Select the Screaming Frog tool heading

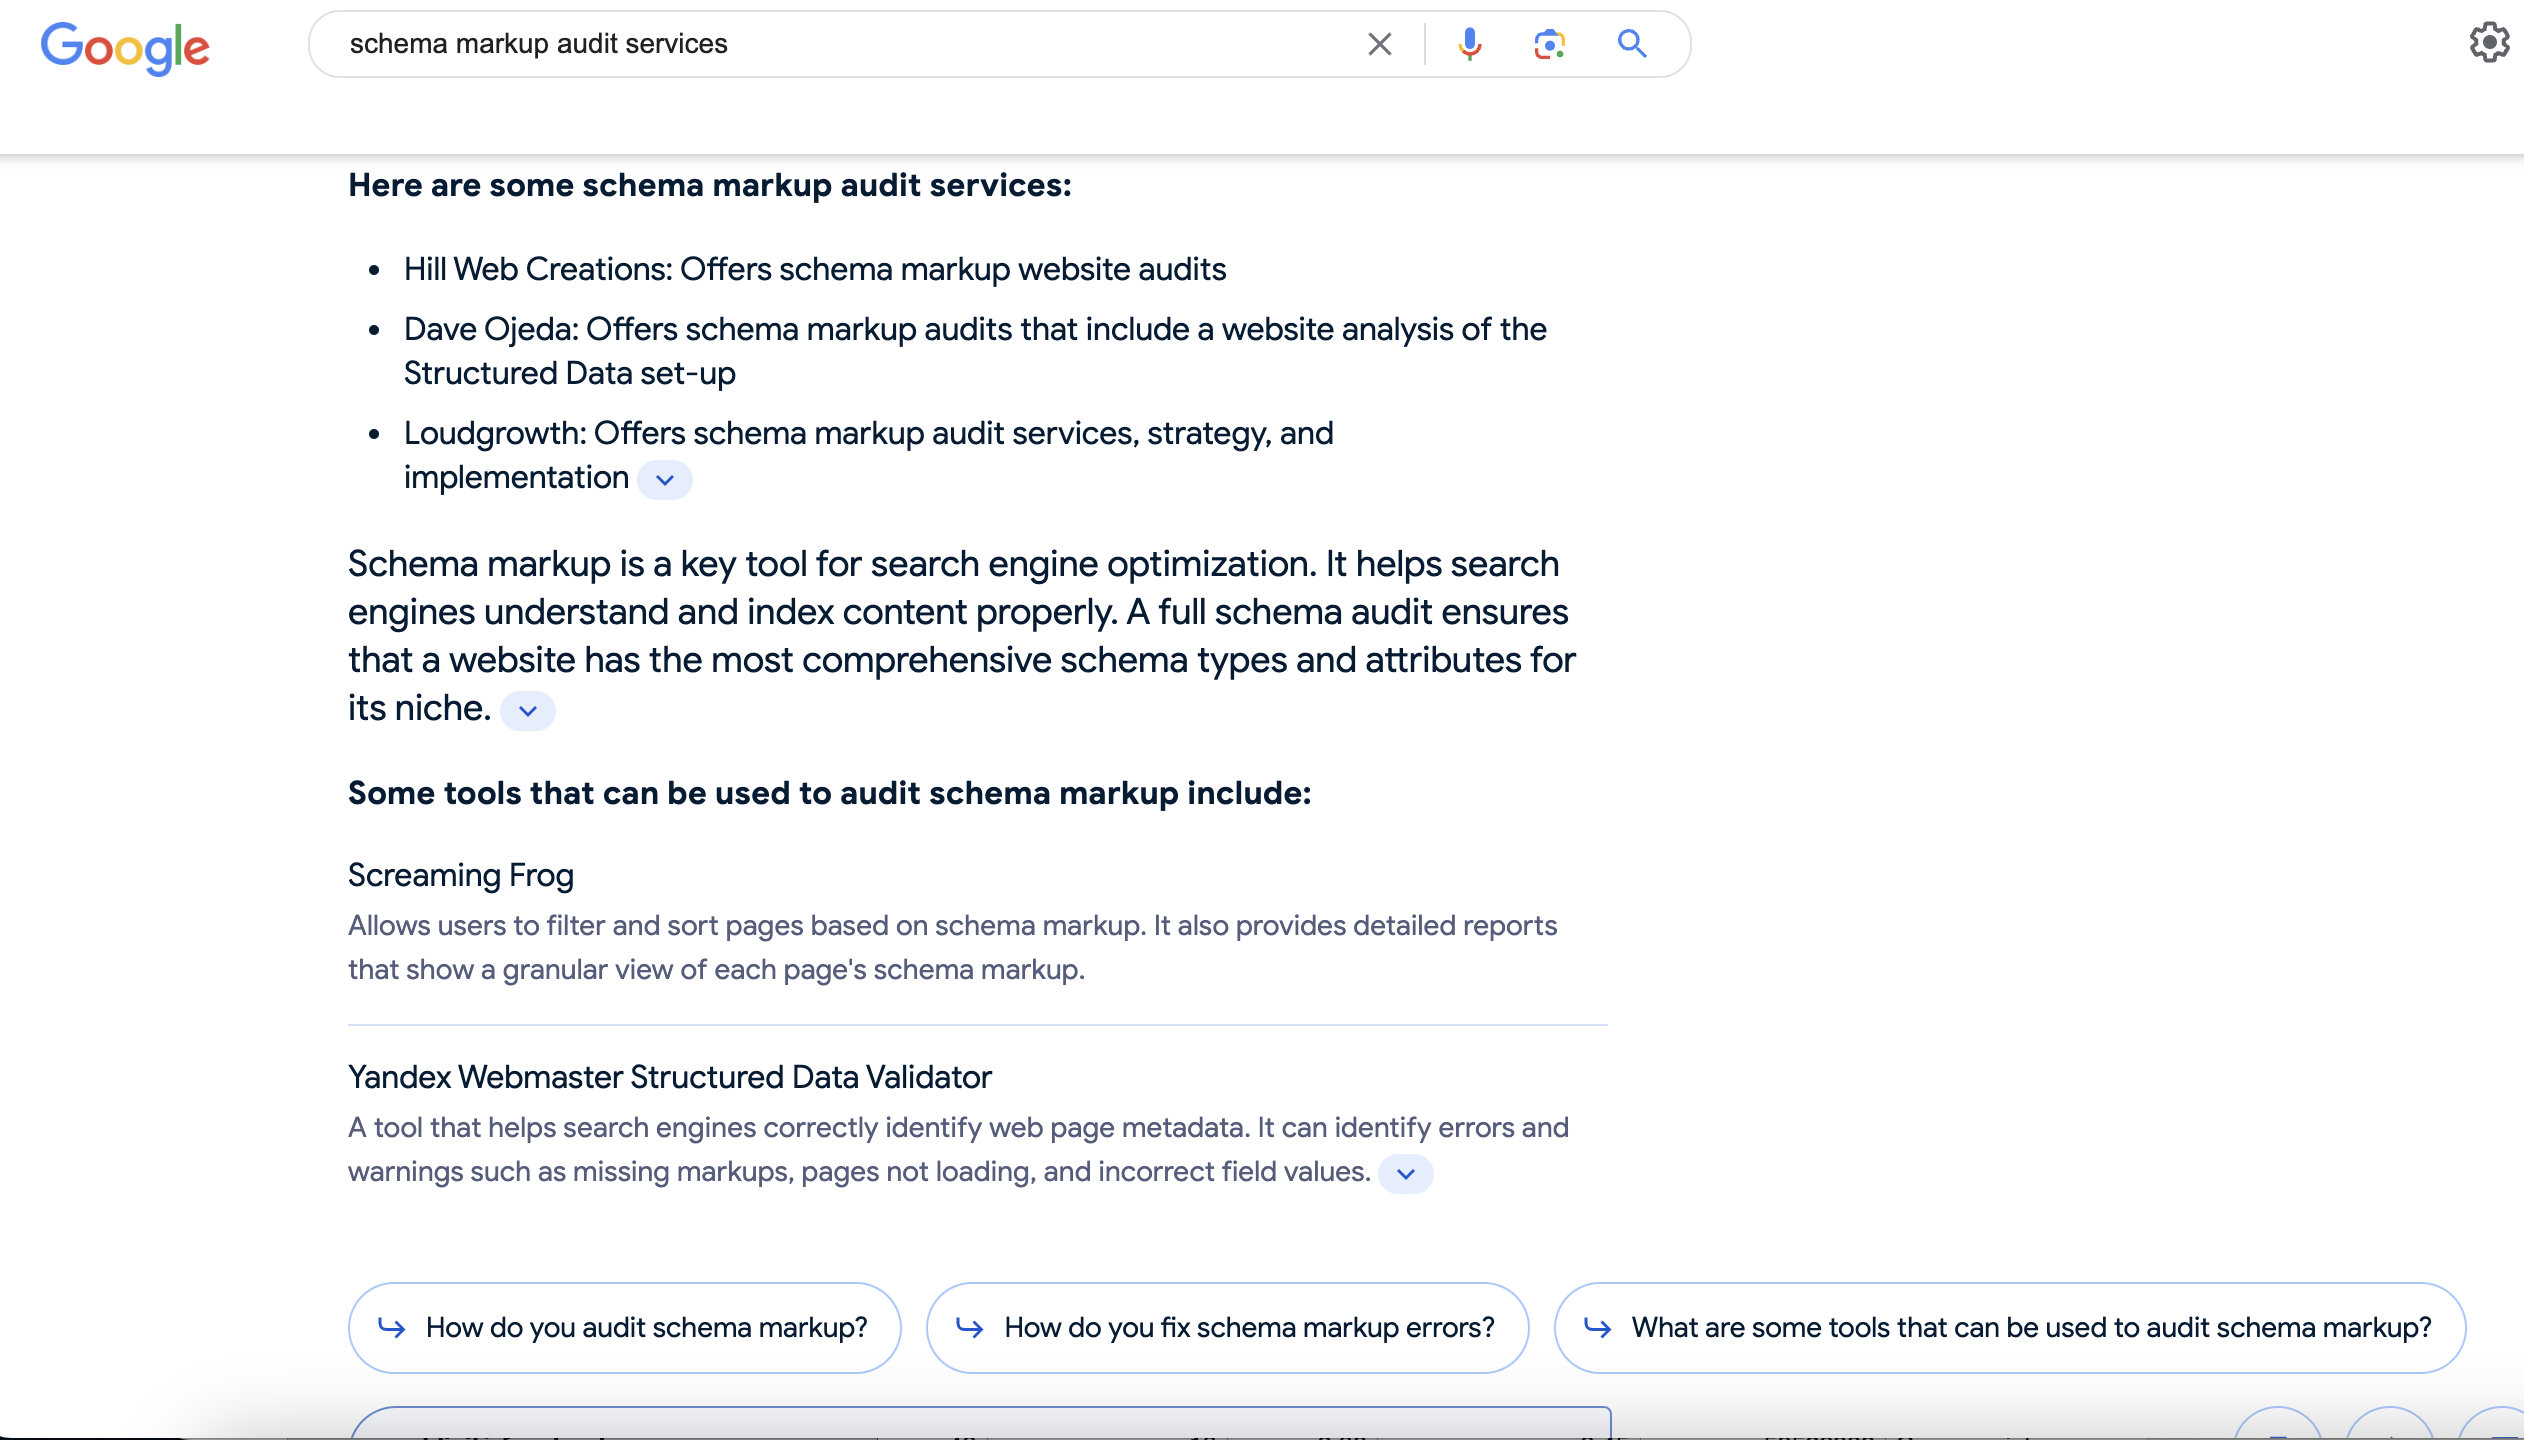[461, 875]
